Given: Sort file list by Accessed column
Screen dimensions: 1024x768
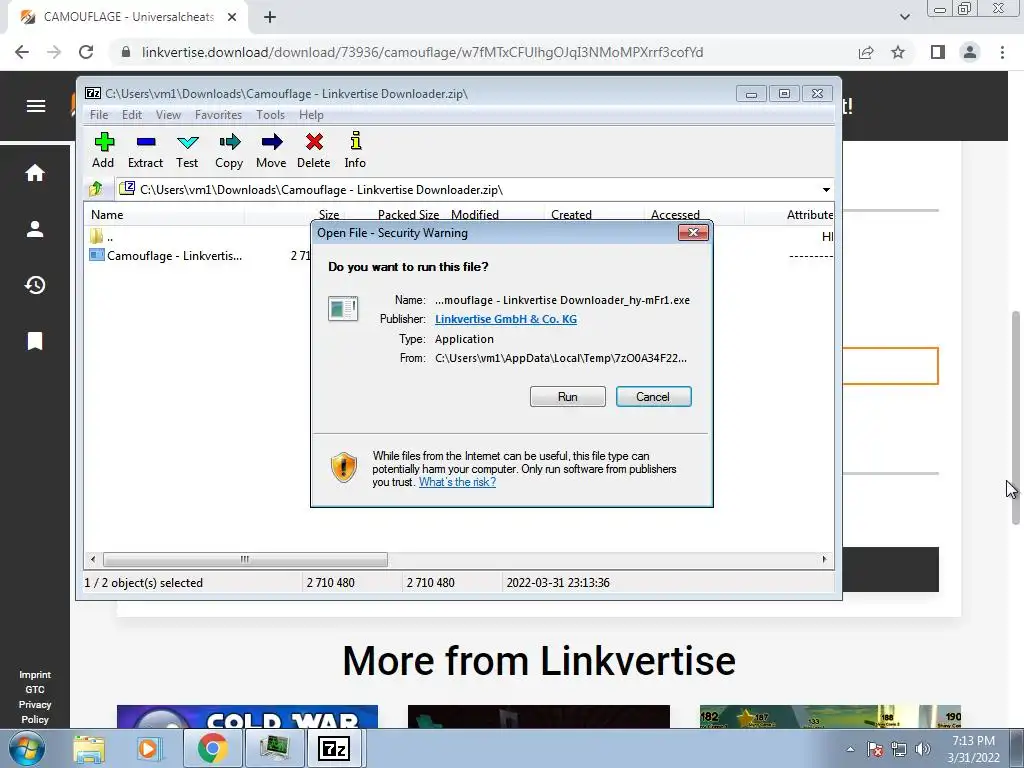Looking at the screenshot, I should [694, 214].
